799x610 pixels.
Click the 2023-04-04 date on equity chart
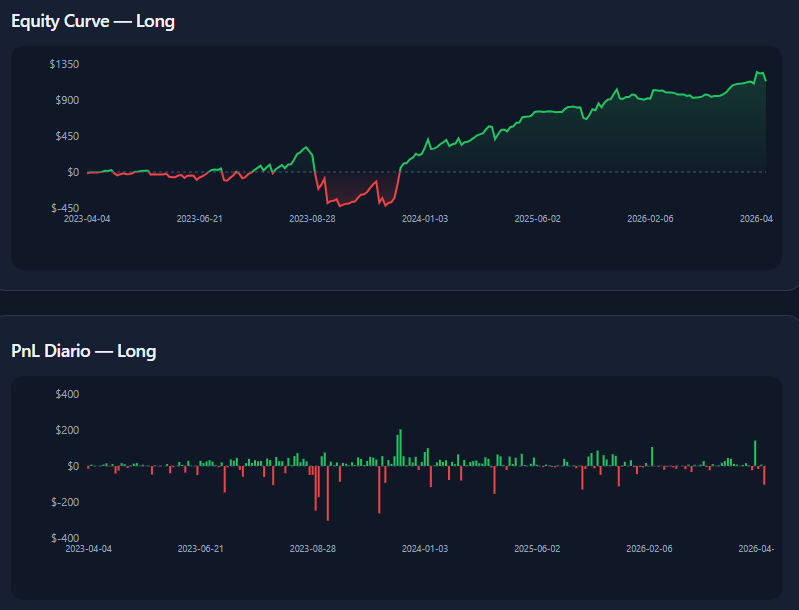(x=87, y=219)
